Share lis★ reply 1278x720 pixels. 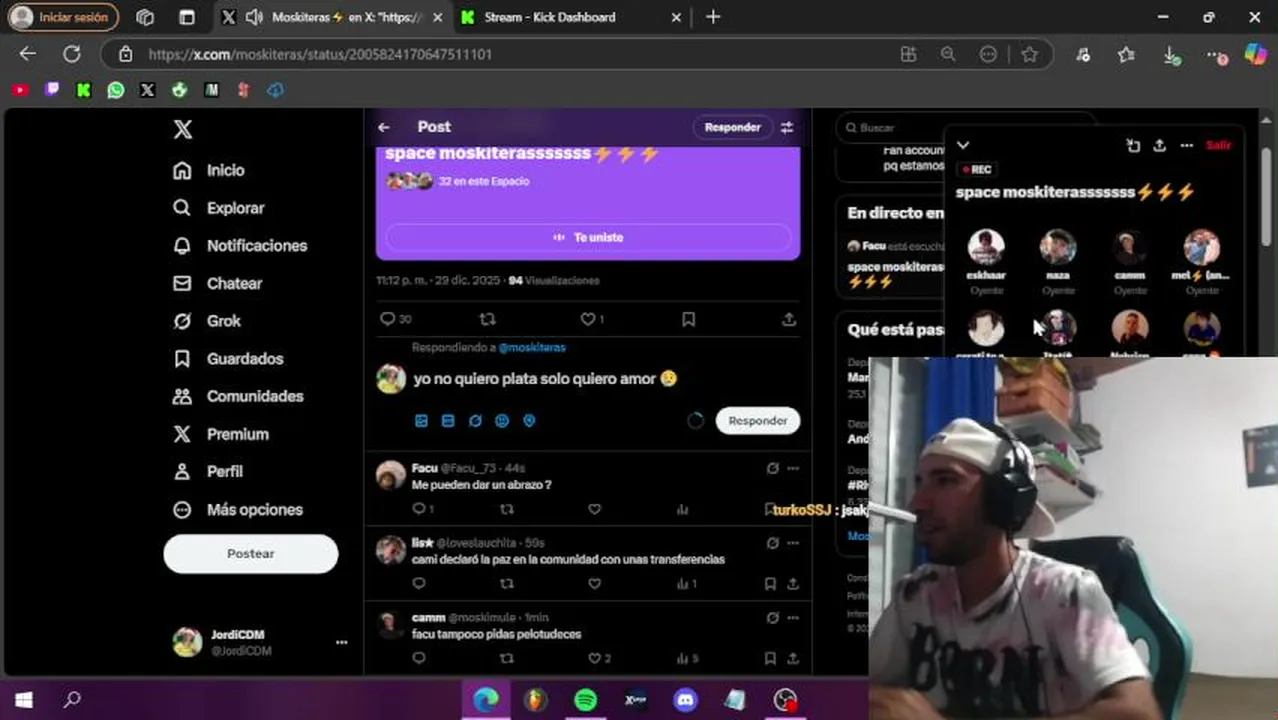[793, 584]
